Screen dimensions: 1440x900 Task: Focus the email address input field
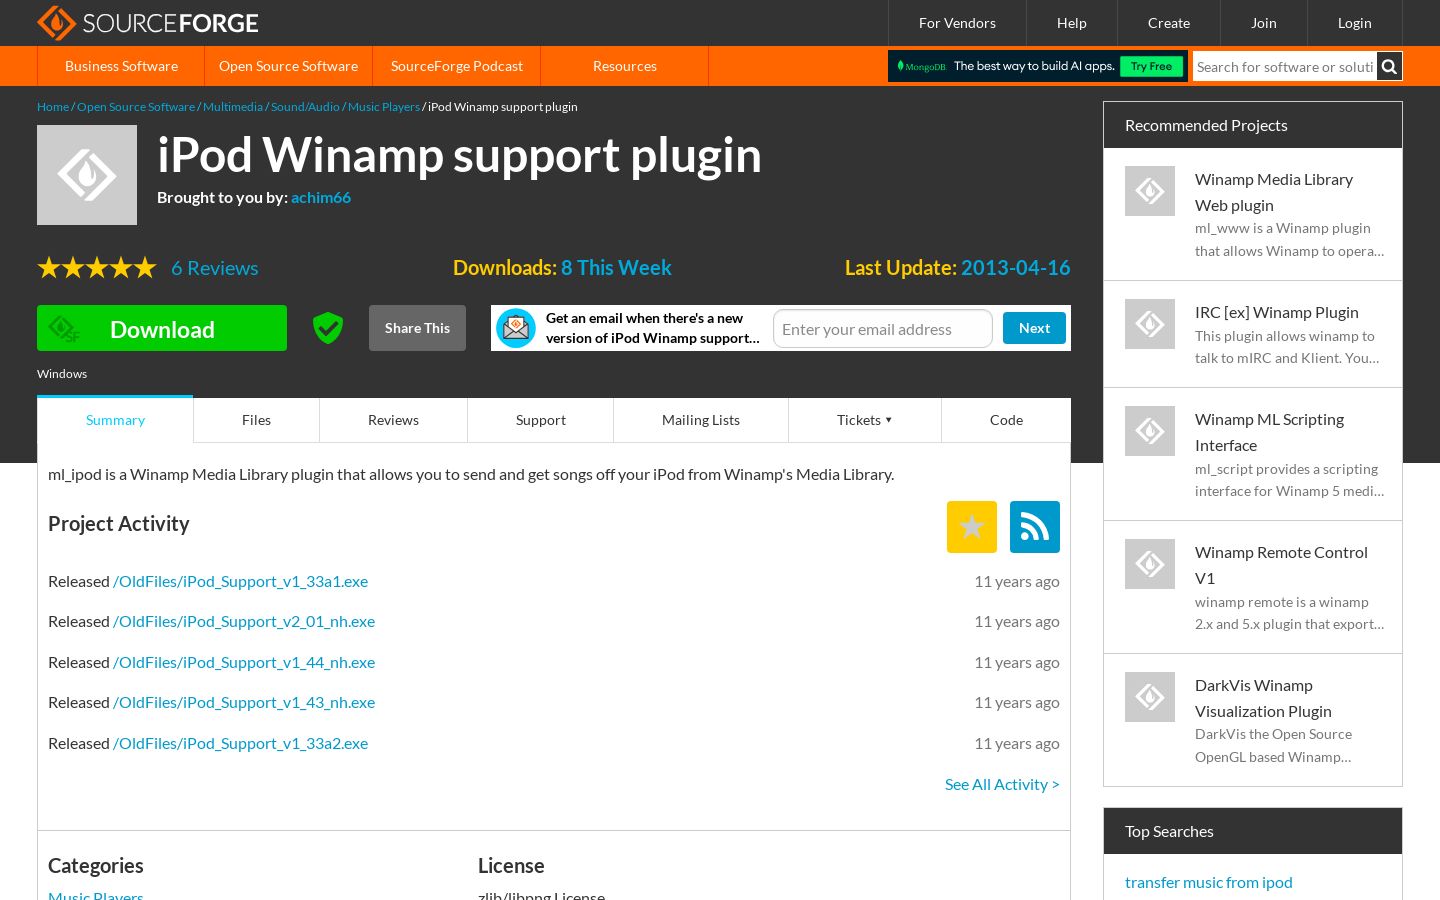[883, 329]
